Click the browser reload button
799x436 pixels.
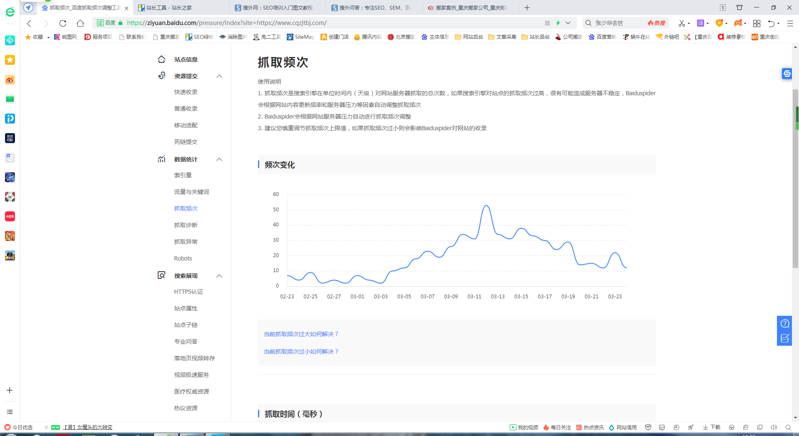point(63,23)
